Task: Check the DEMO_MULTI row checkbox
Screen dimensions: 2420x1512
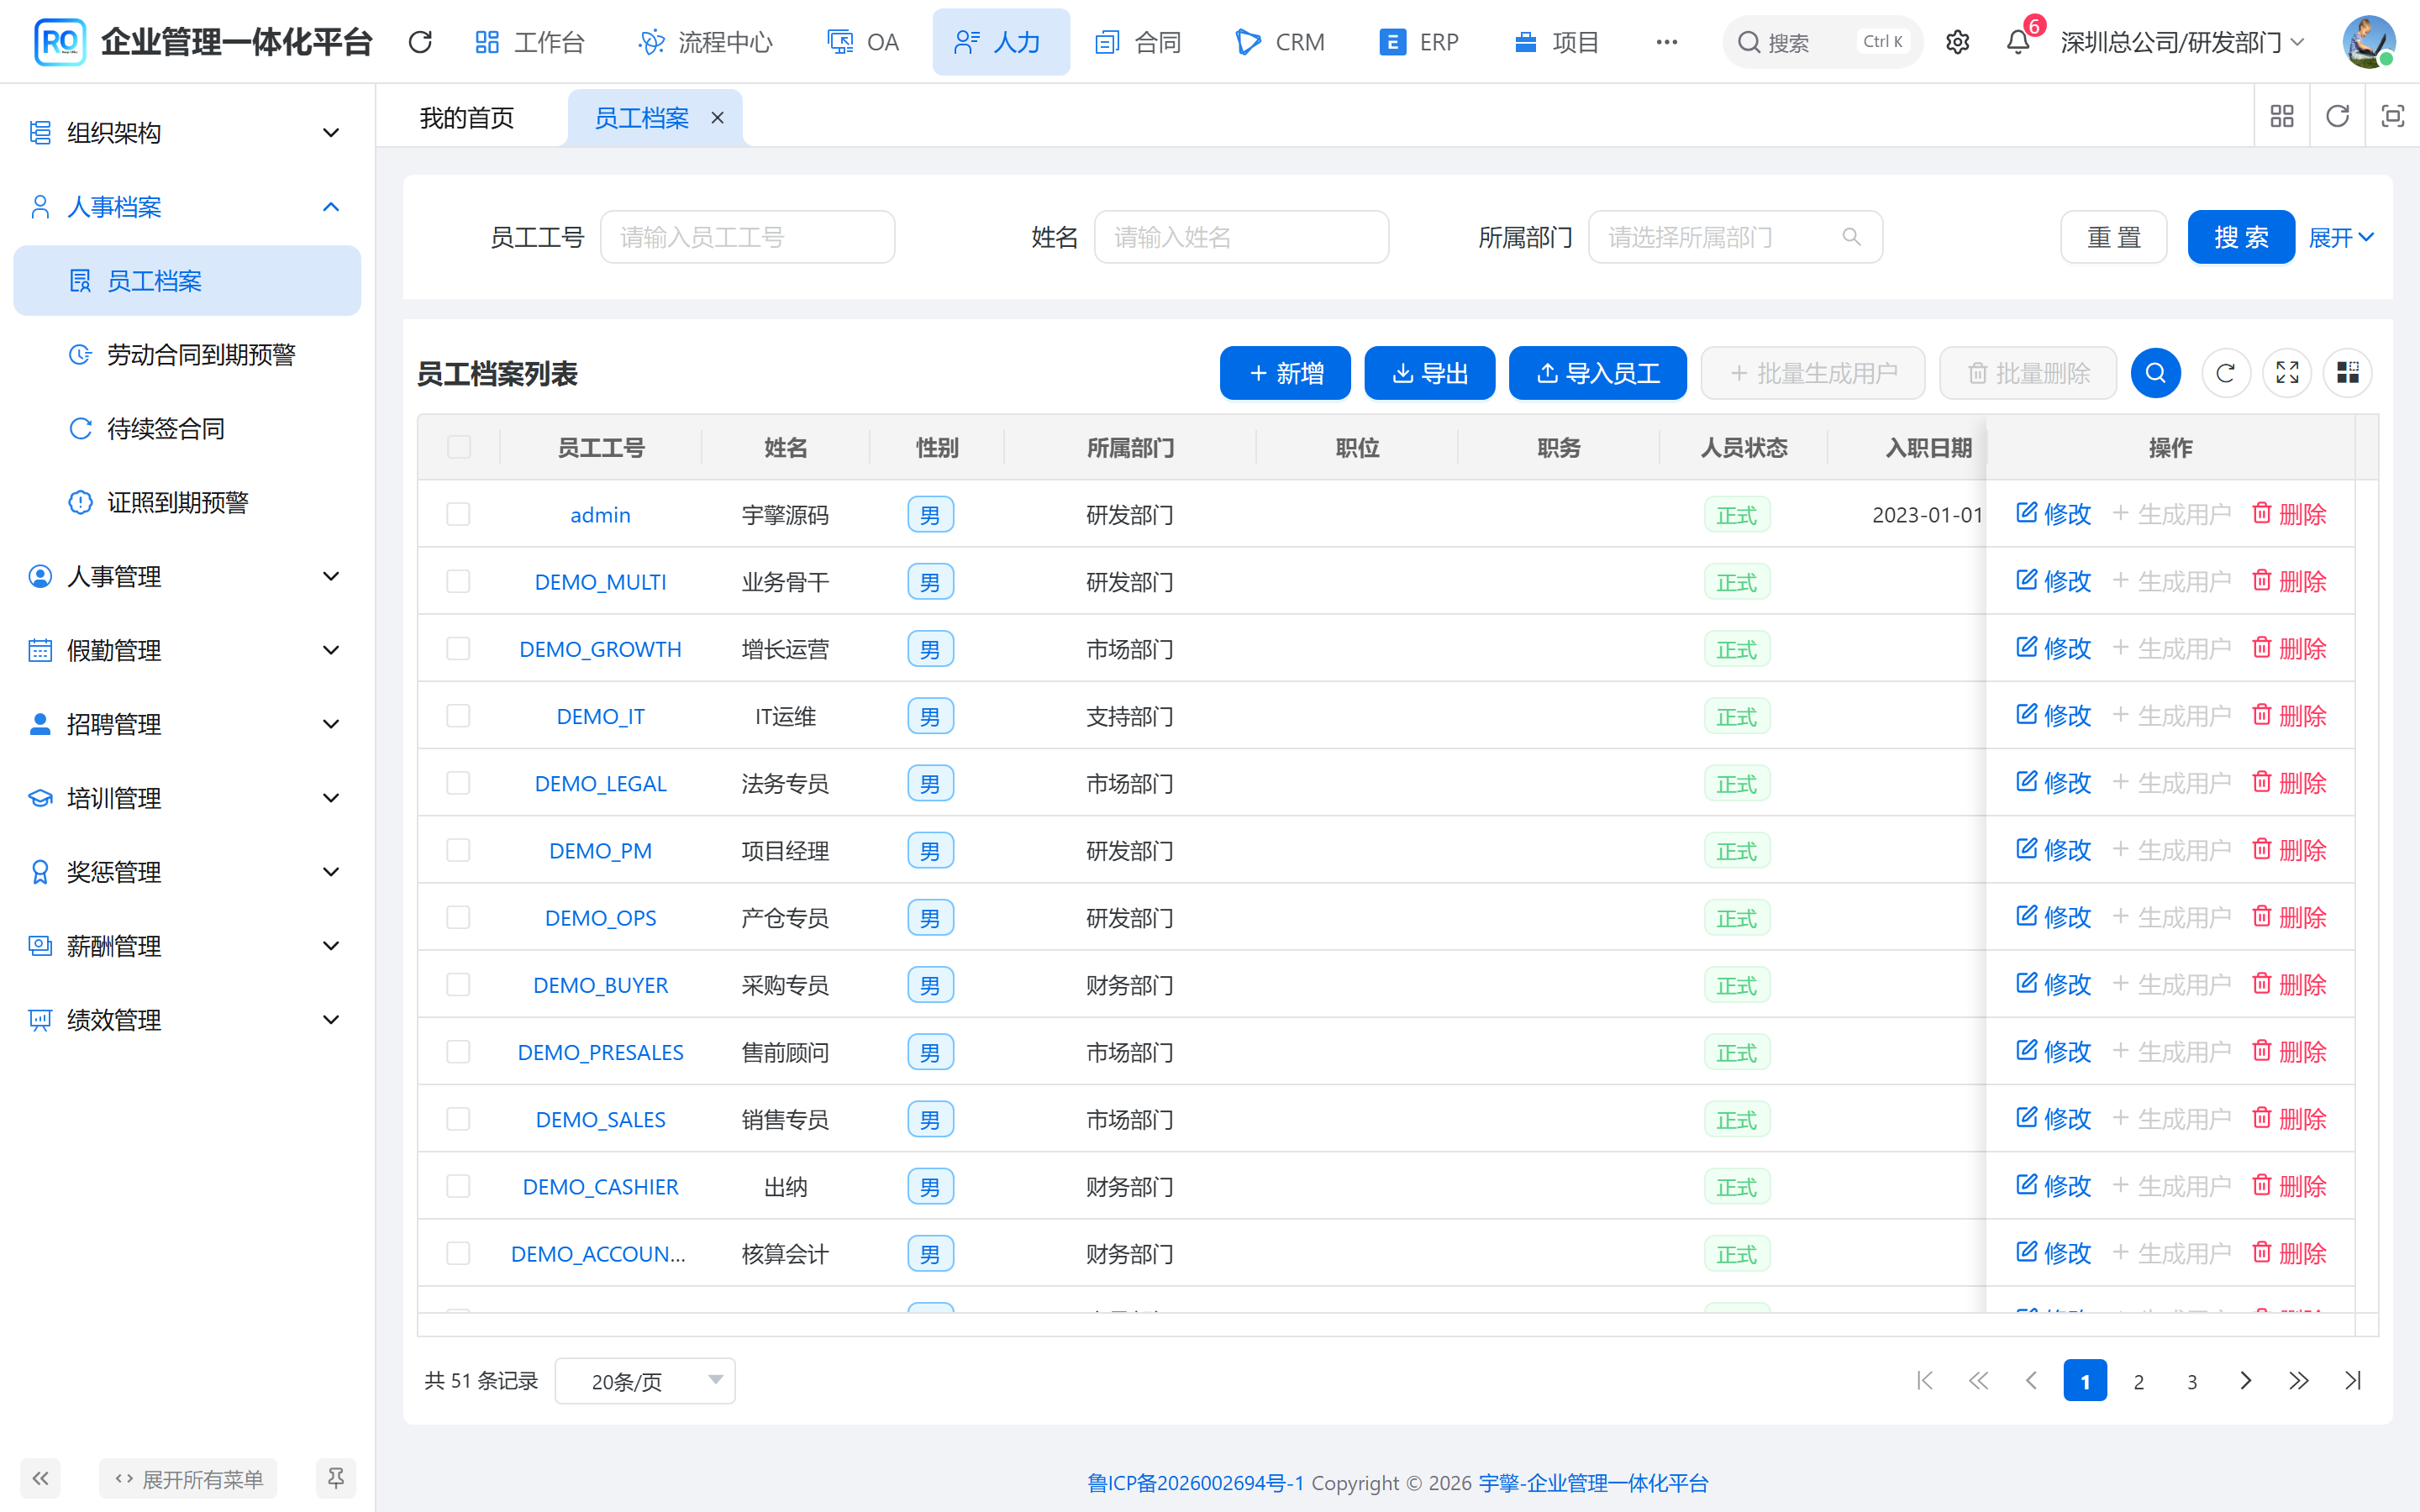Action: (459, 581)
